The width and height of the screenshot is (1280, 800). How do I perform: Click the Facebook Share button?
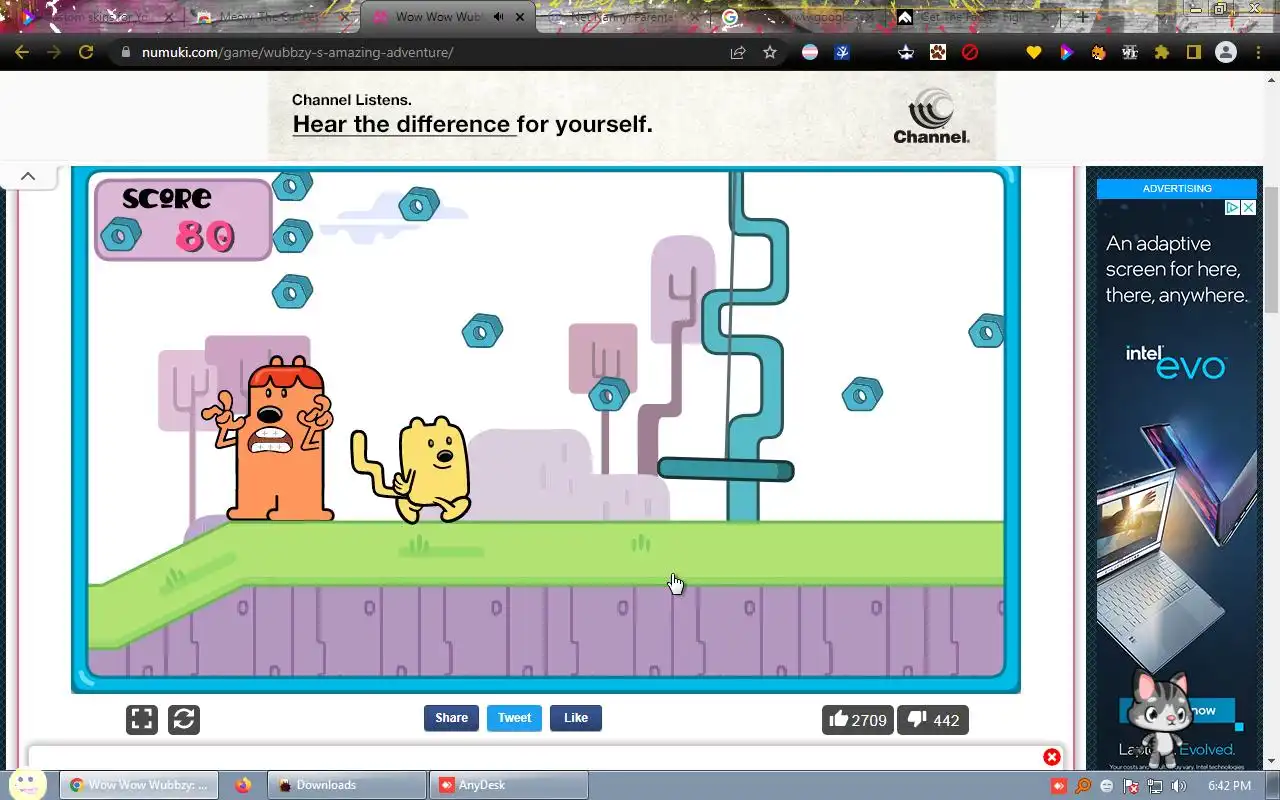pyautogui.click(x=451, y=718)
